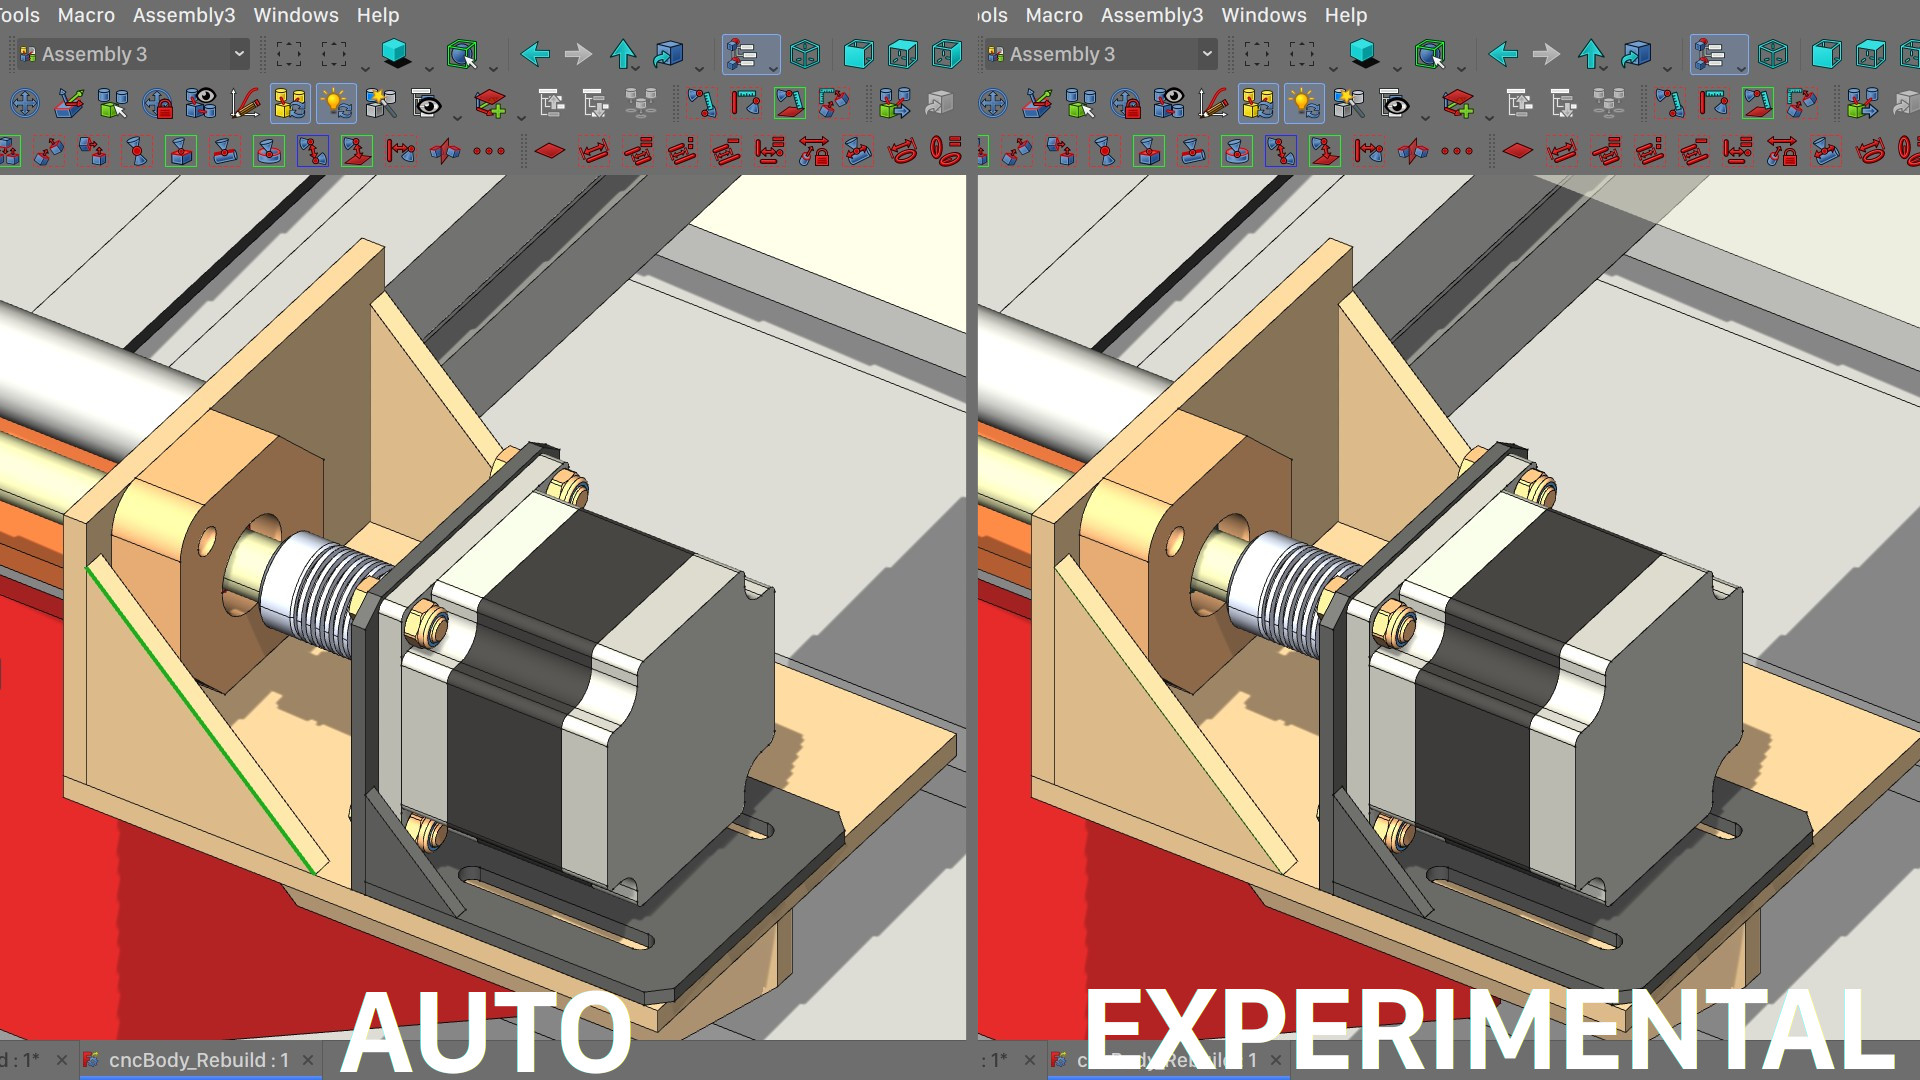
Task: Click the Move part icon in left window
Action: tap(24, 103)
